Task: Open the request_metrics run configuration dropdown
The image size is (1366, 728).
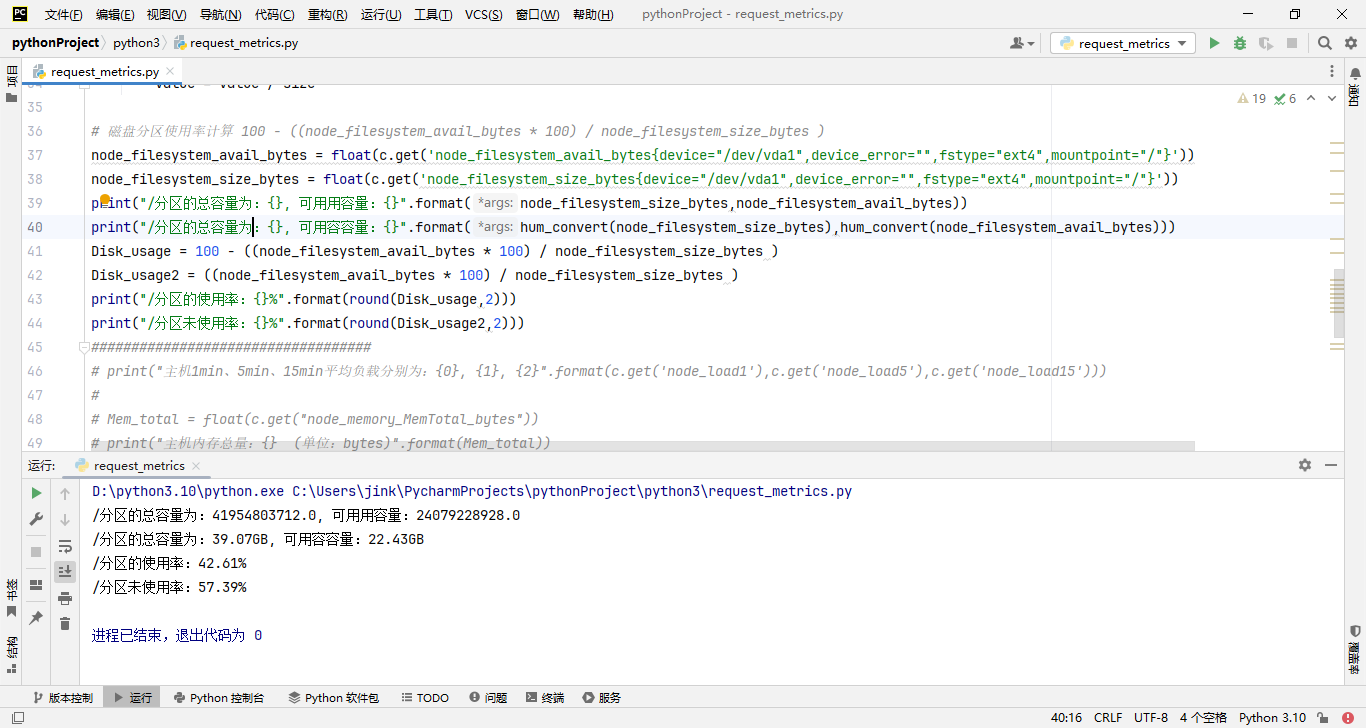Action: [x=1123, y=43]
